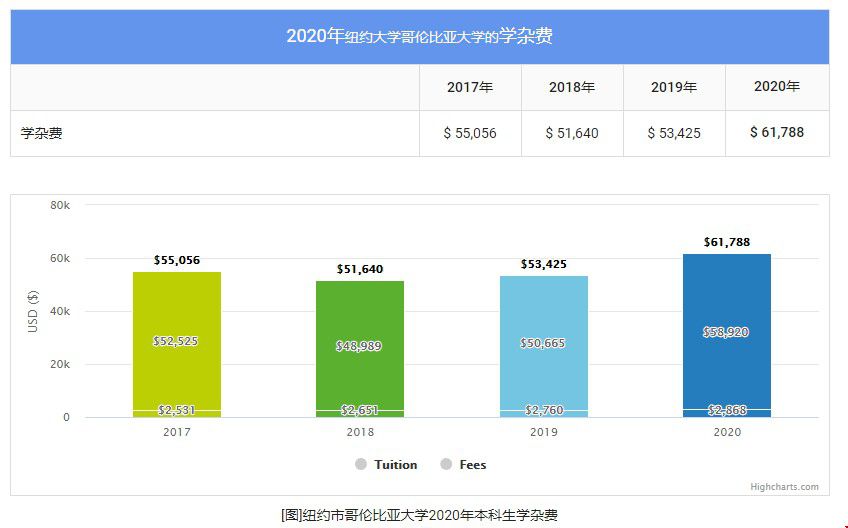Click the 2020 x-axis label
Viewport: 848px width, 528px height.
727,432
